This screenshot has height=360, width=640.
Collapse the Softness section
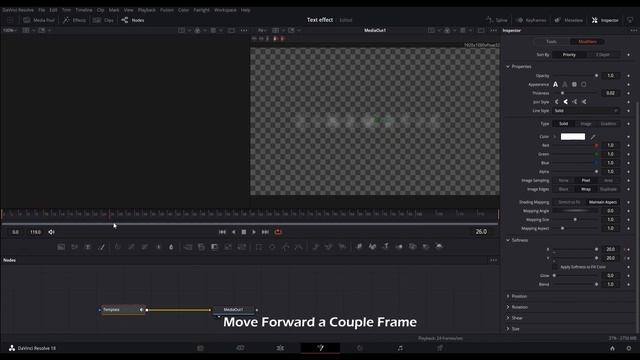pos(508,240)
